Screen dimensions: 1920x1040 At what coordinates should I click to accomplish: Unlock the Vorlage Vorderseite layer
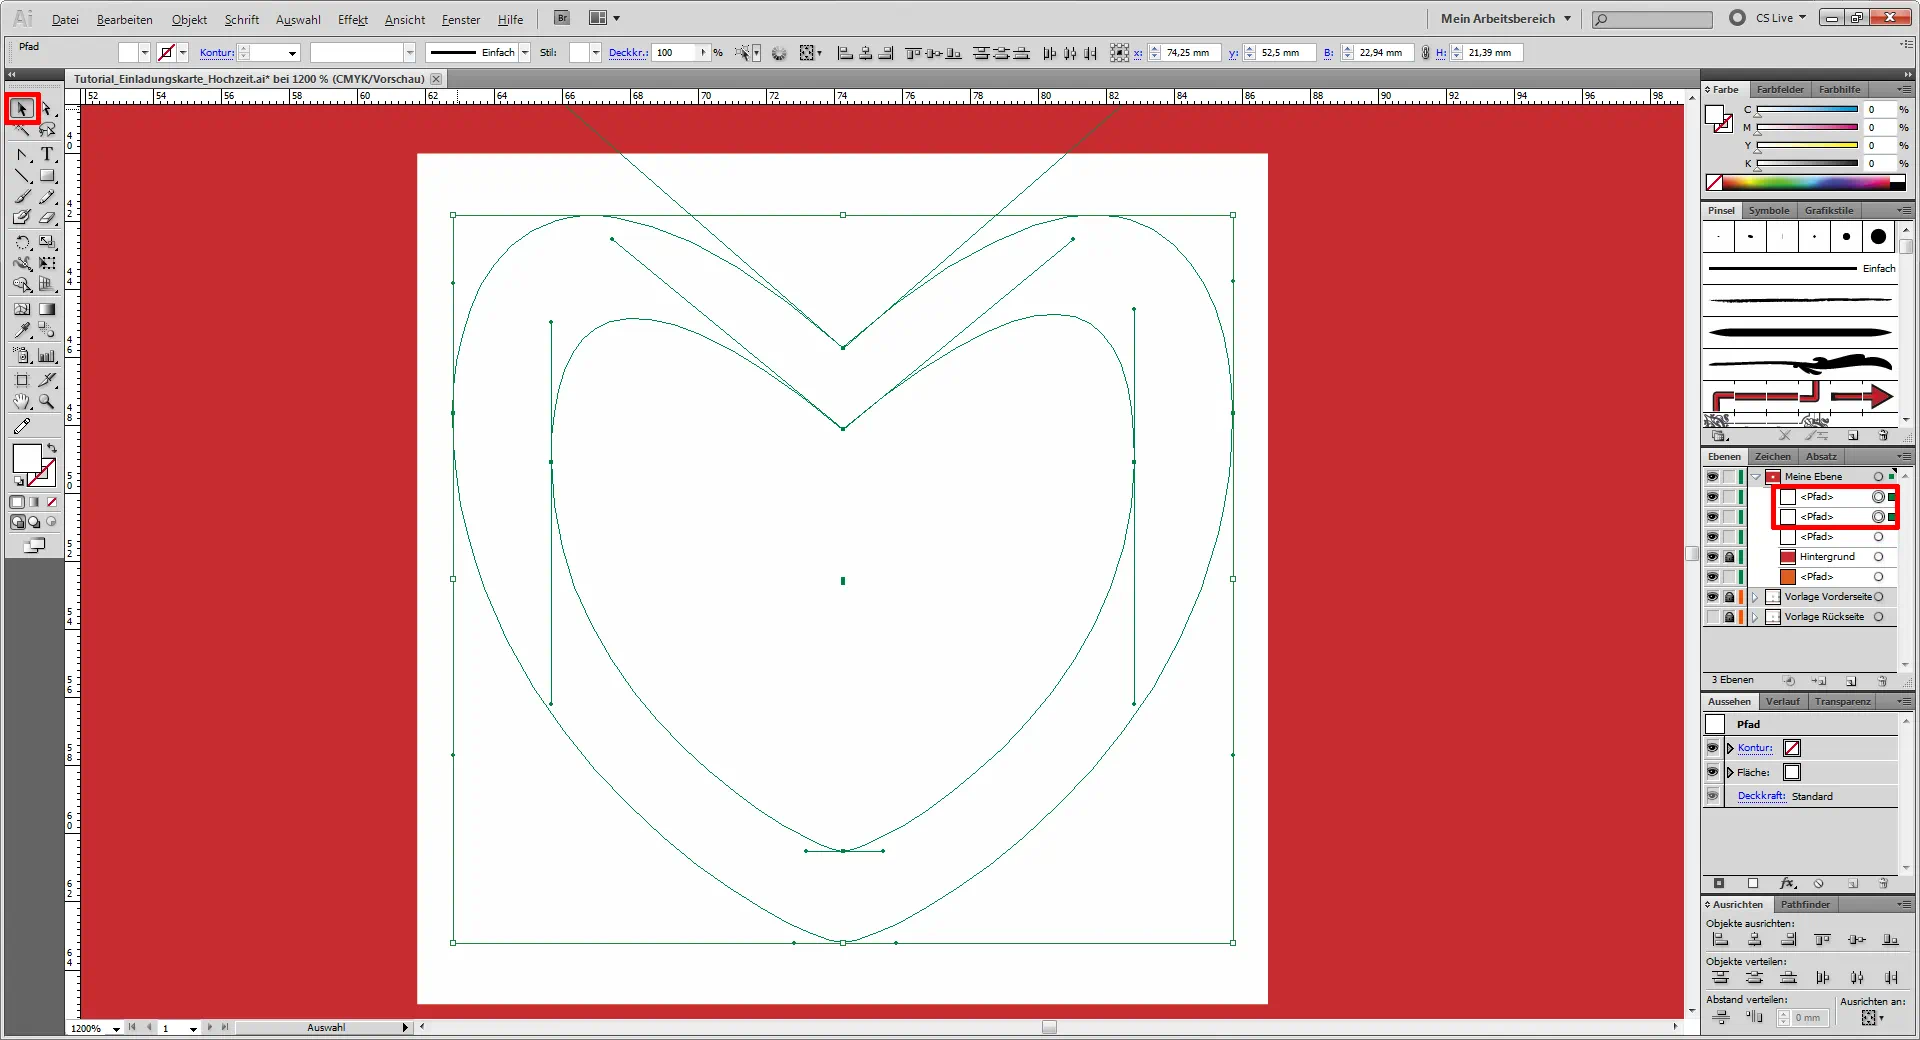1730,597
